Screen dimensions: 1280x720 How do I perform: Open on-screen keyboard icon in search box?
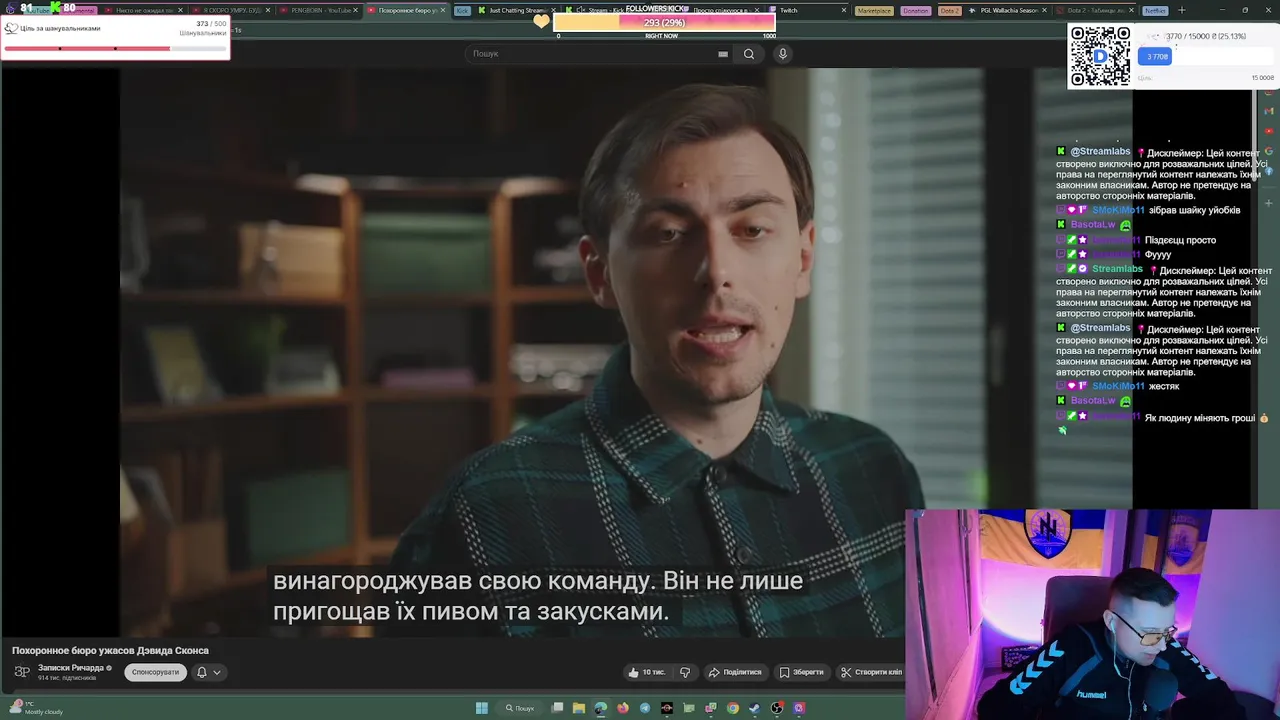[x=723, y=54]
